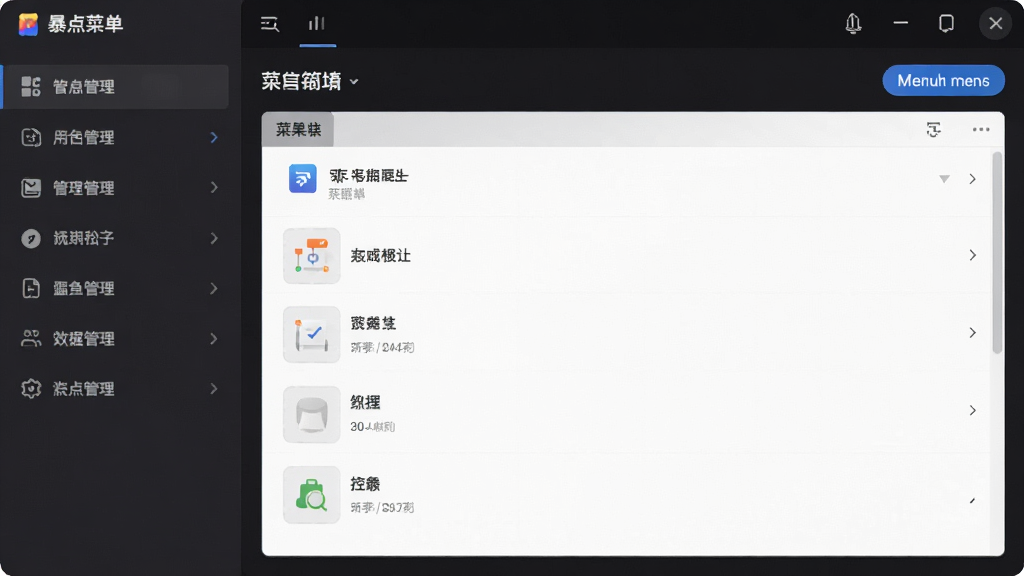Open the 效握管理 sidebar menu
1024x576 pixels.
(x=116, y=338)
